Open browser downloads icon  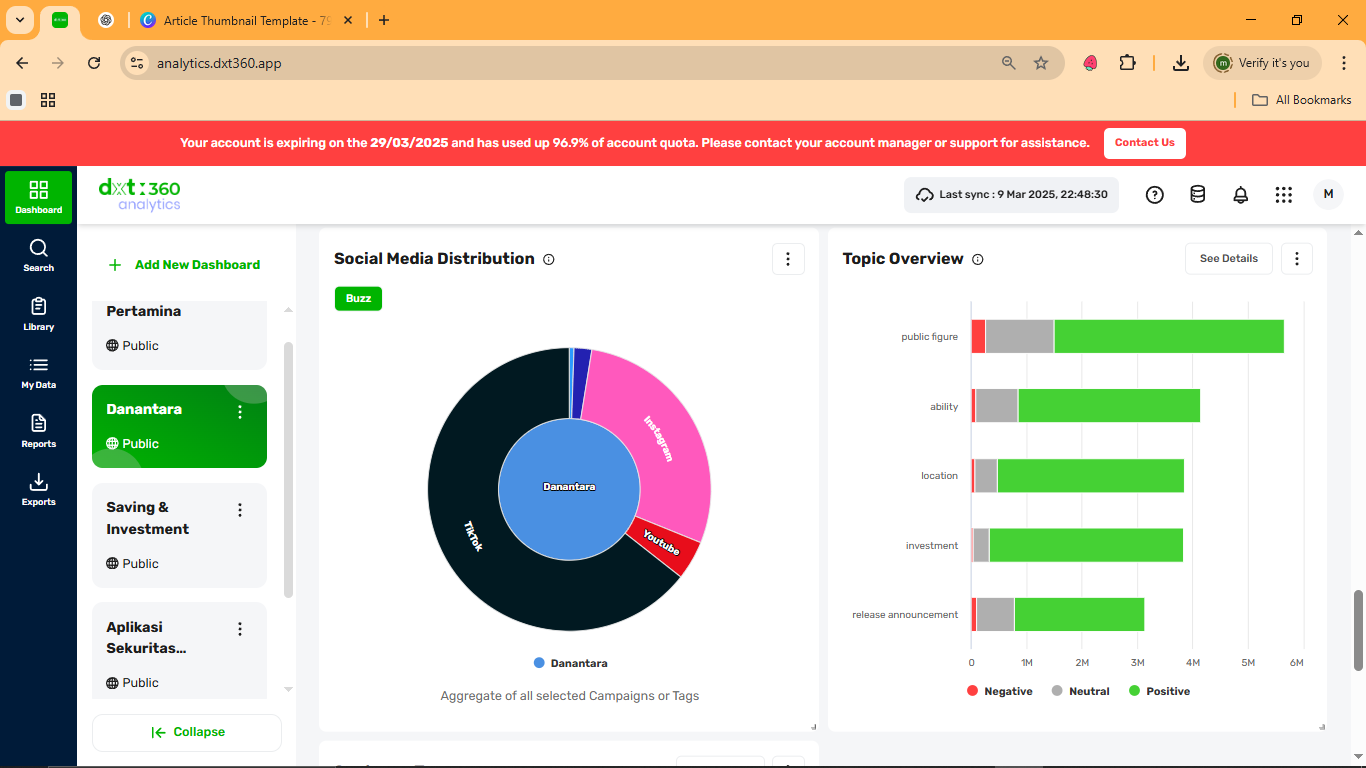[x=1181, y=63]
